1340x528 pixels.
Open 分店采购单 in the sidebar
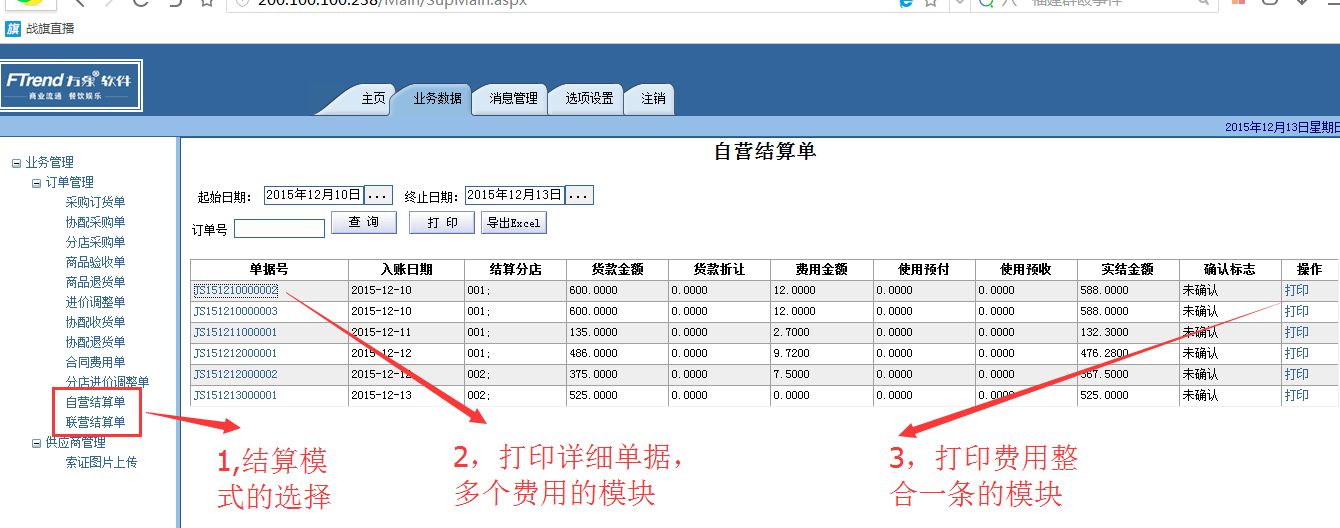point(95,242)
